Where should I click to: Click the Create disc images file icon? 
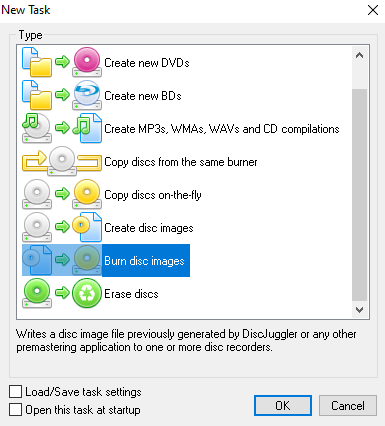pyautogui.click(x=87, y=227)
